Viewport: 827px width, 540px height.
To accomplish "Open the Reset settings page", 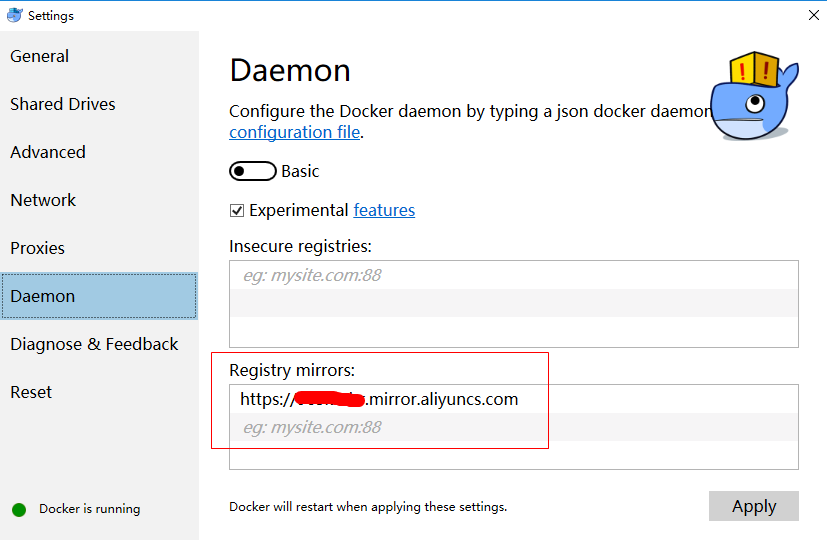I will 31,392.
